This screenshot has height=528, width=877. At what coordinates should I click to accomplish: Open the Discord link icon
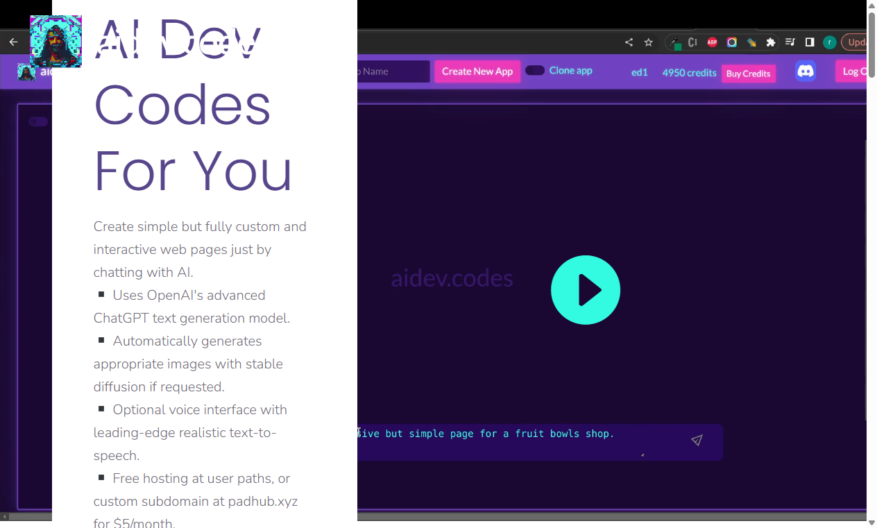coord(805,71)
